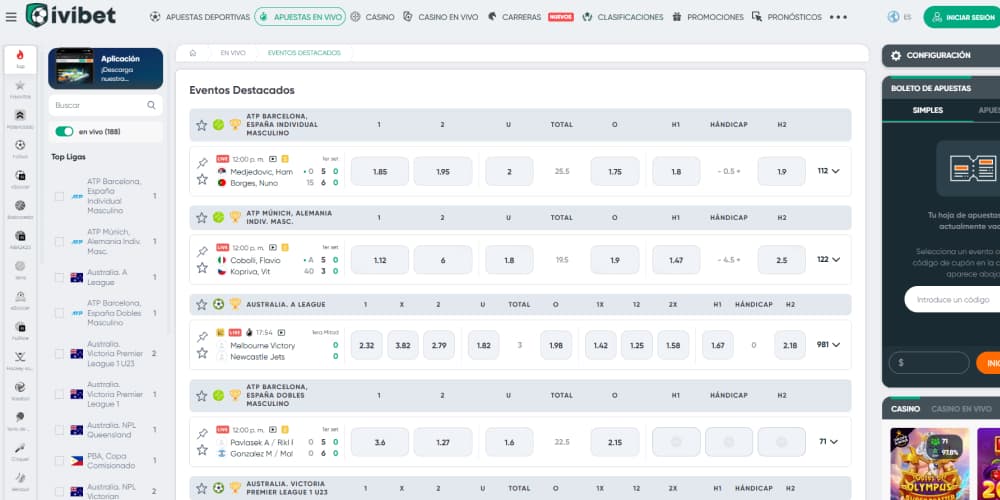This screenshot has width=1000, height=500.
Task: Check ATP Múnich Alemania Indiv. league box
Action: coord(59,242)
